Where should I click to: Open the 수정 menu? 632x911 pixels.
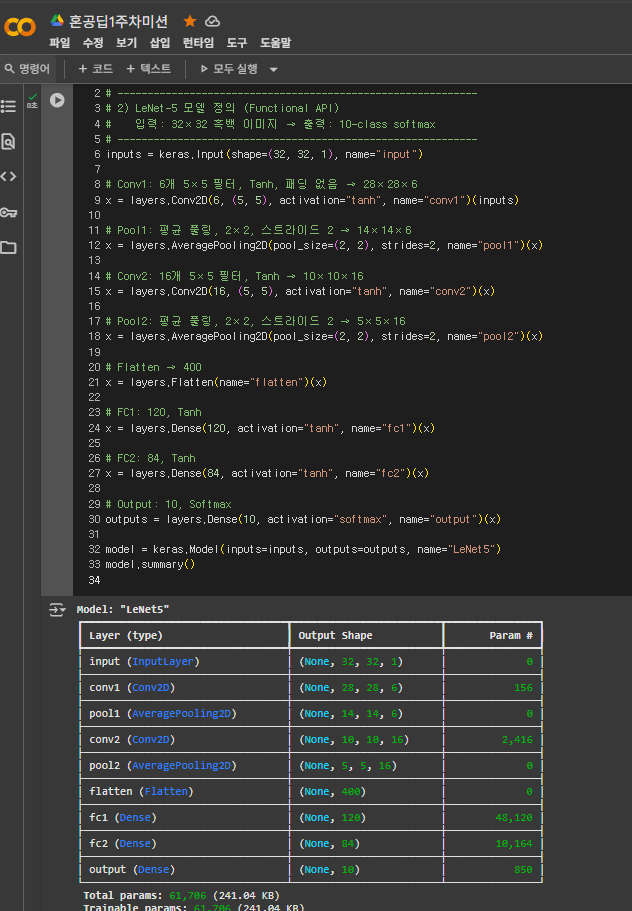pos(93,43)
